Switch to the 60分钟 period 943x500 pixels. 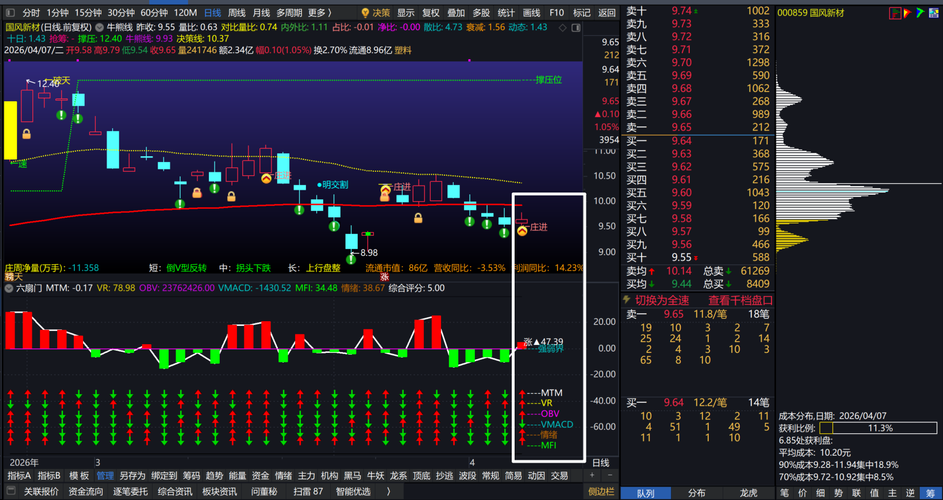click(x=154, y=13)
